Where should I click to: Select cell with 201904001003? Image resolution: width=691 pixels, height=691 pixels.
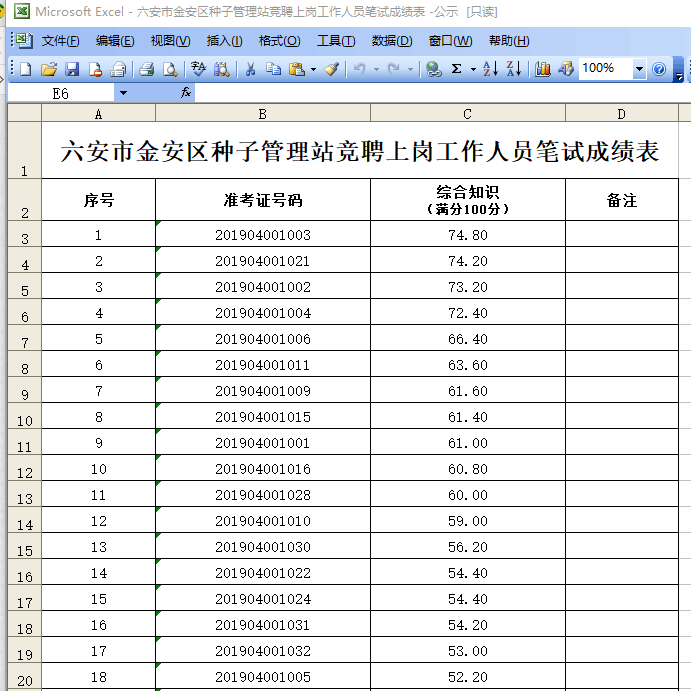pos(263,234)
